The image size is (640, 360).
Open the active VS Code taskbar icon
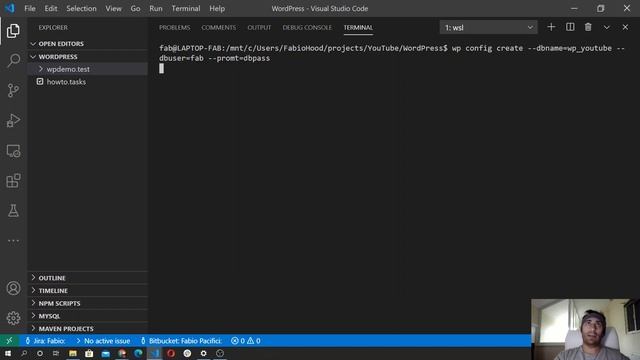click(155, 353)
